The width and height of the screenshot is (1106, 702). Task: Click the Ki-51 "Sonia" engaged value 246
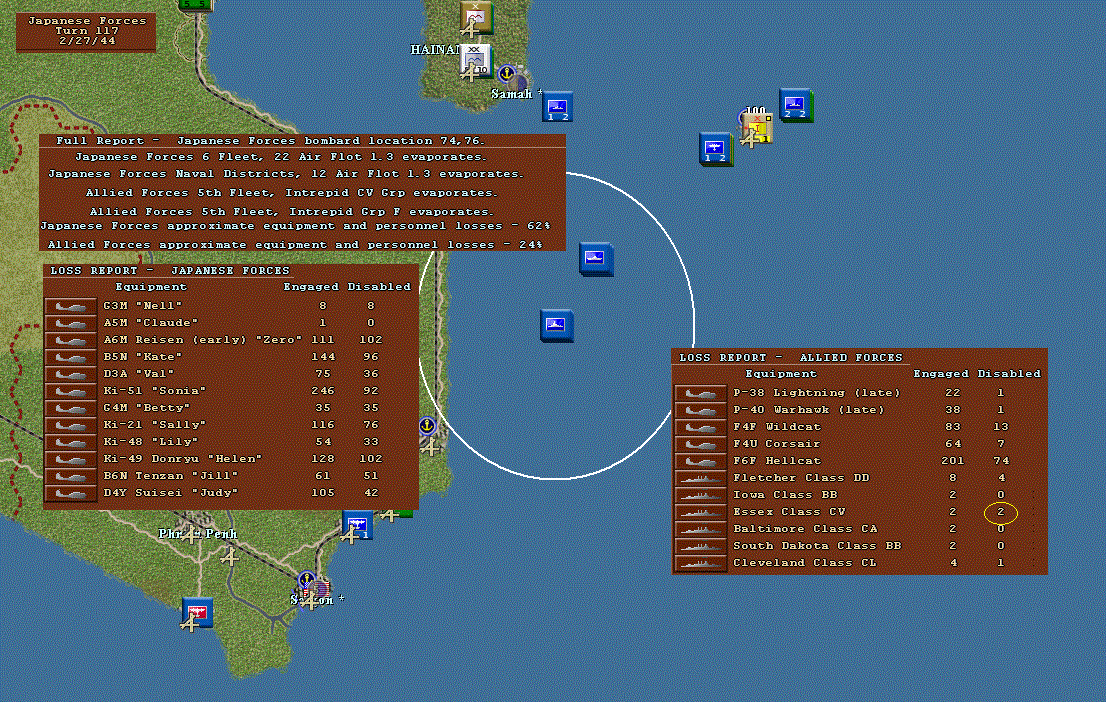[x=323, y=391]
